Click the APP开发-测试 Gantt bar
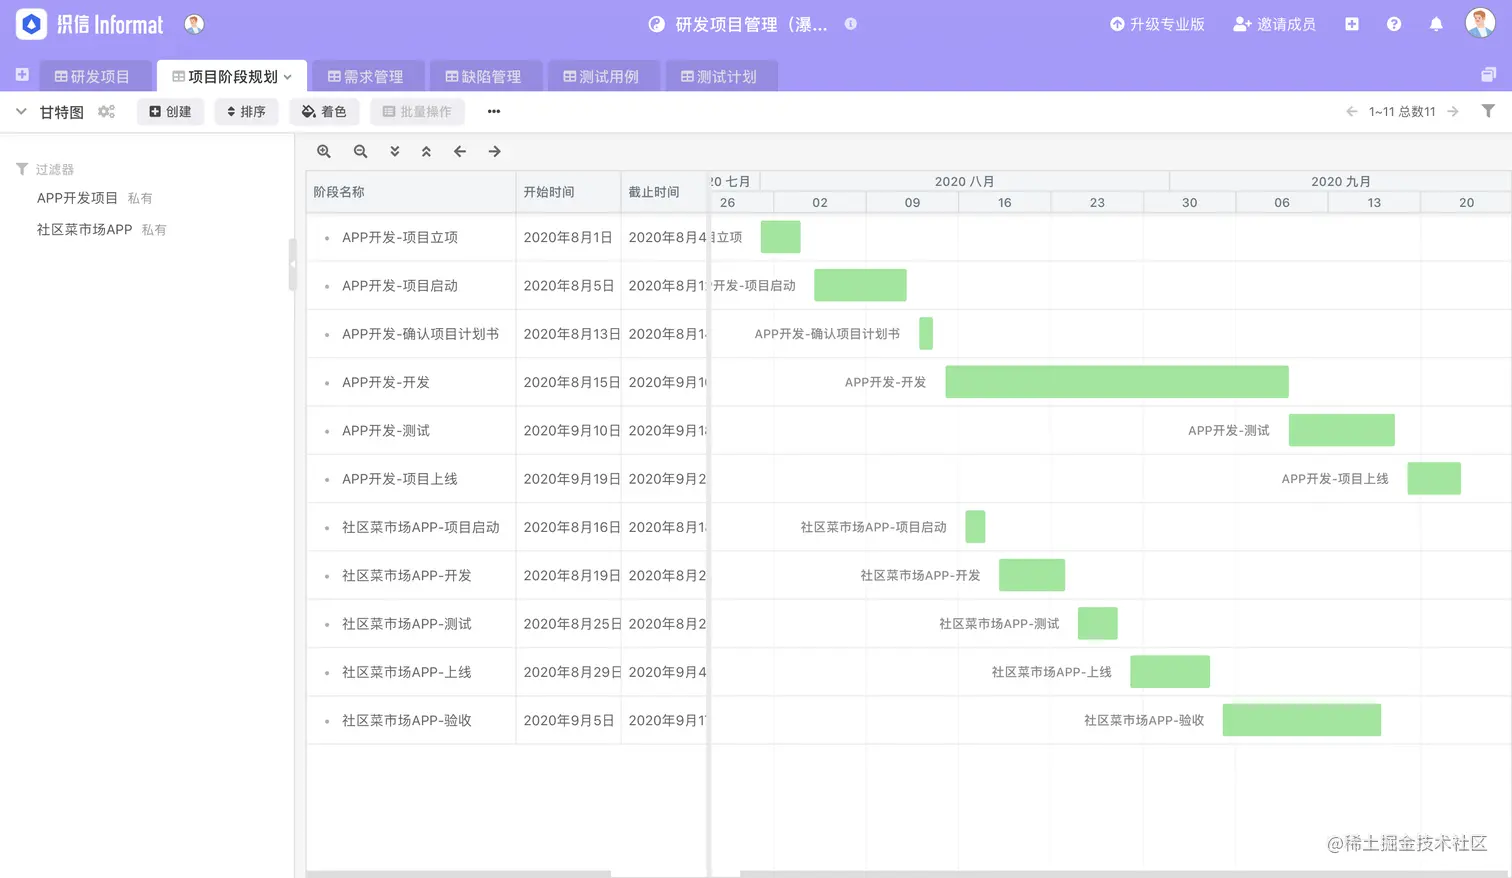1512x878 pixels. (1342, 430)
